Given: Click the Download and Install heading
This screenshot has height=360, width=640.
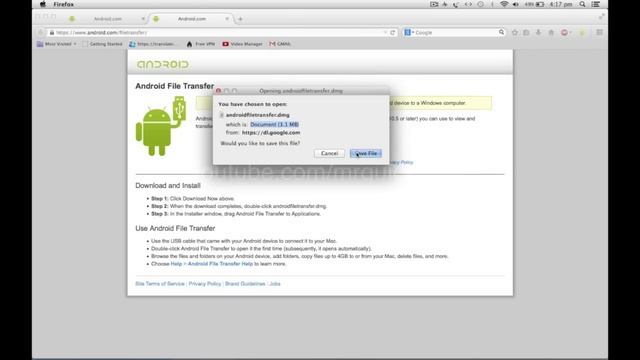Looking at the screenshot, I should pyautogui.click(x=168, y=185).
